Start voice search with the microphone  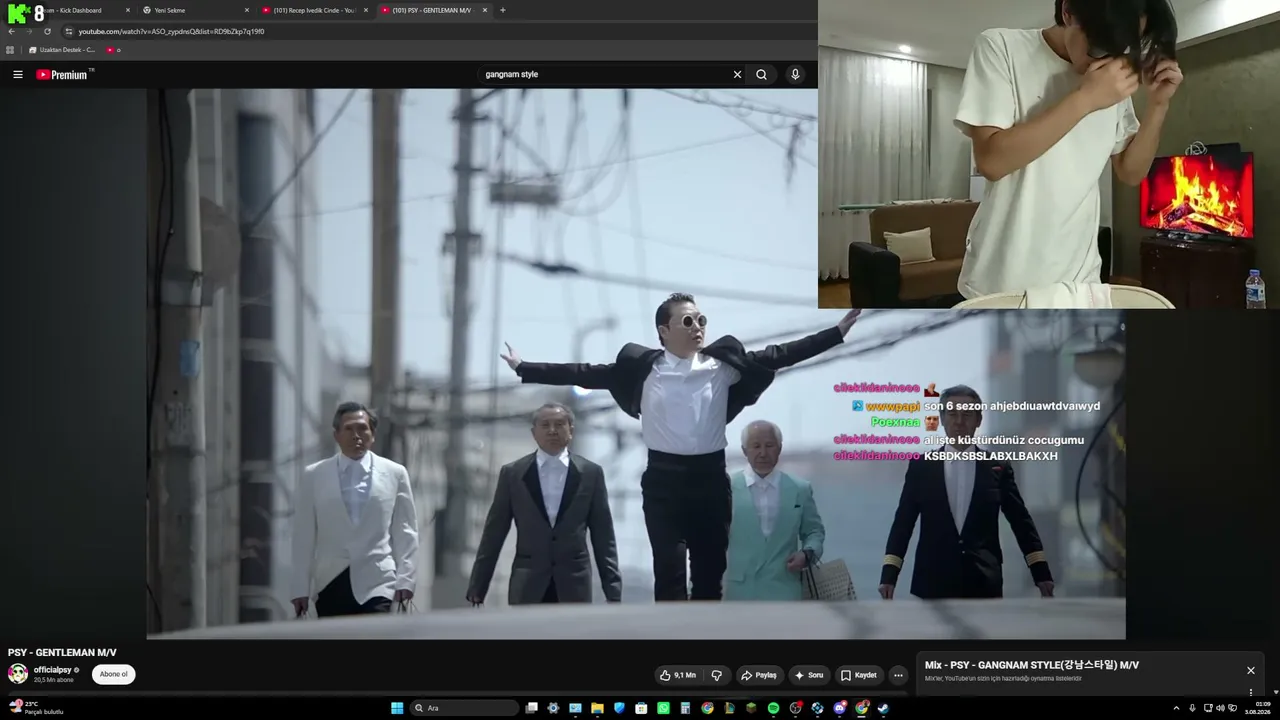coord(795,74)
